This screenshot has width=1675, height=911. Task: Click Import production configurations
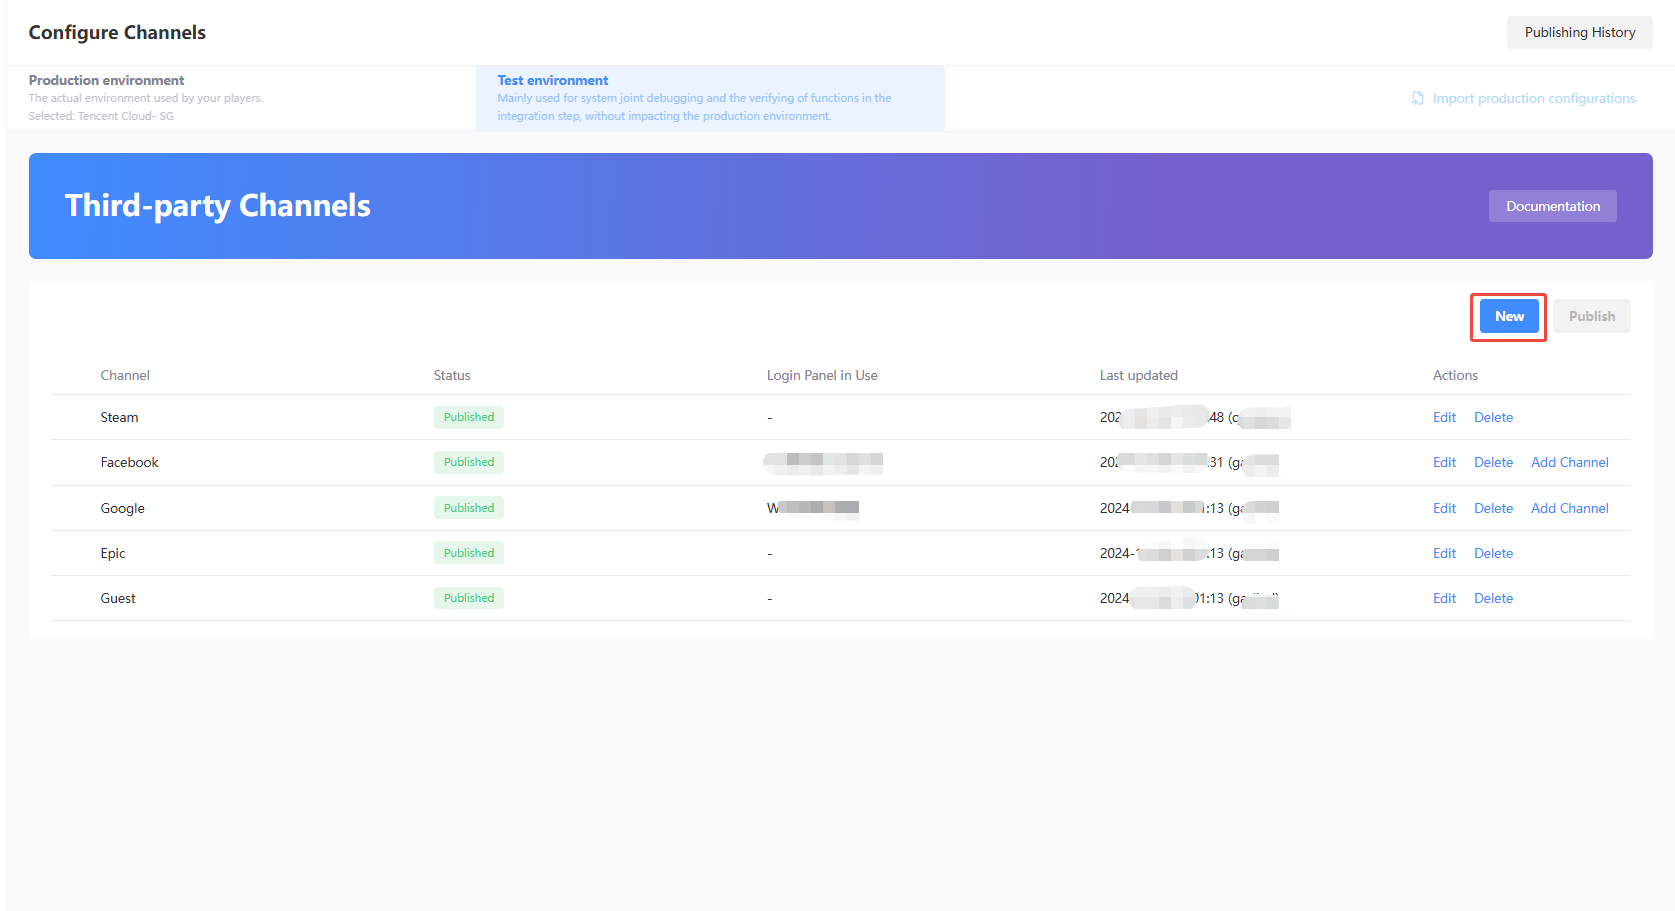1533,98
